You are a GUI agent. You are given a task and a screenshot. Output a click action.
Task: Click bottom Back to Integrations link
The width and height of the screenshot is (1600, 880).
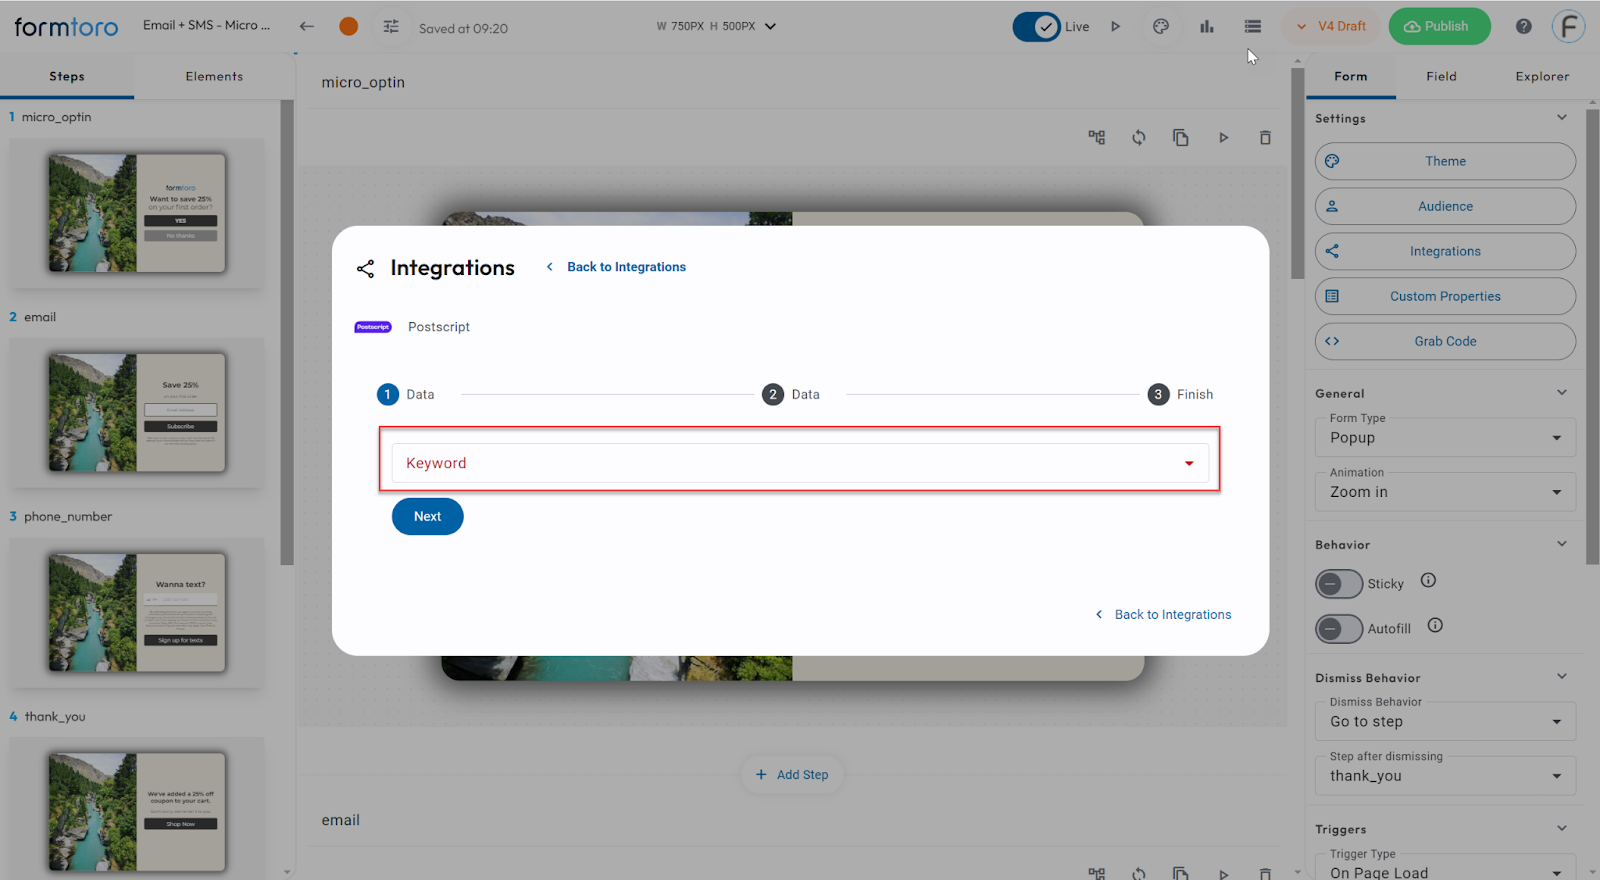point(1164,615)
